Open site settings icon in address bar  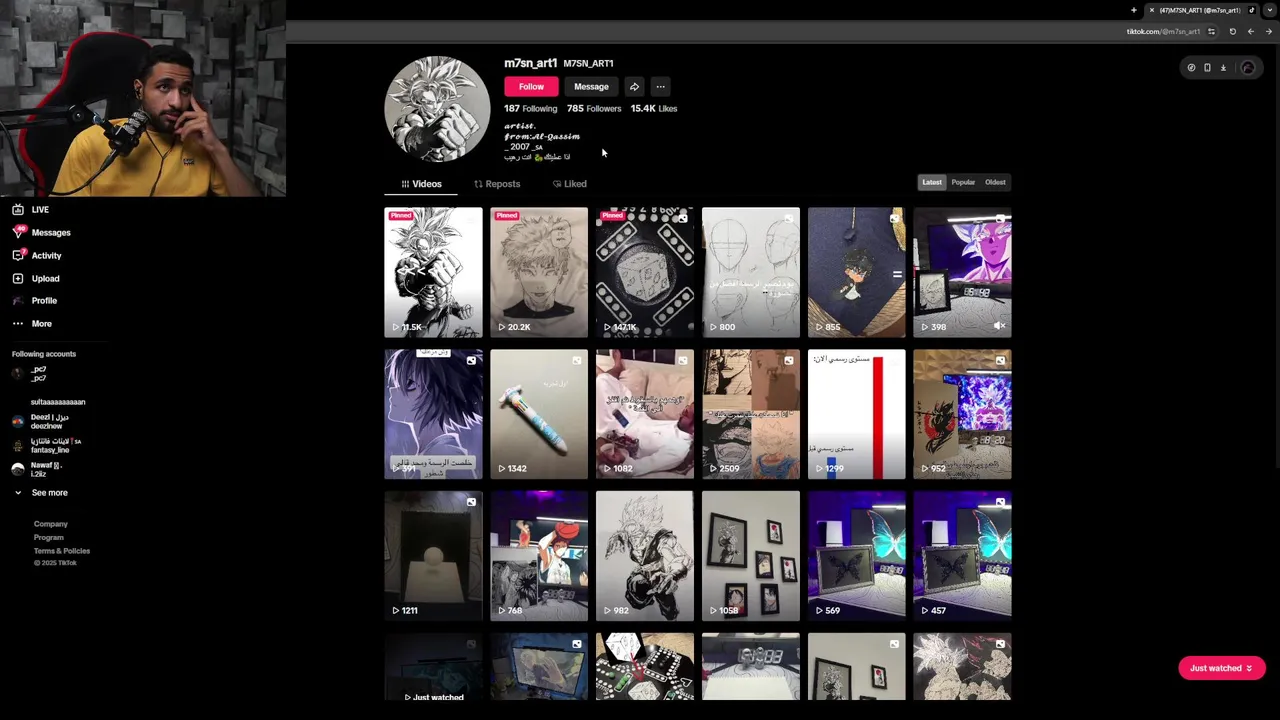coord(1211,31)
